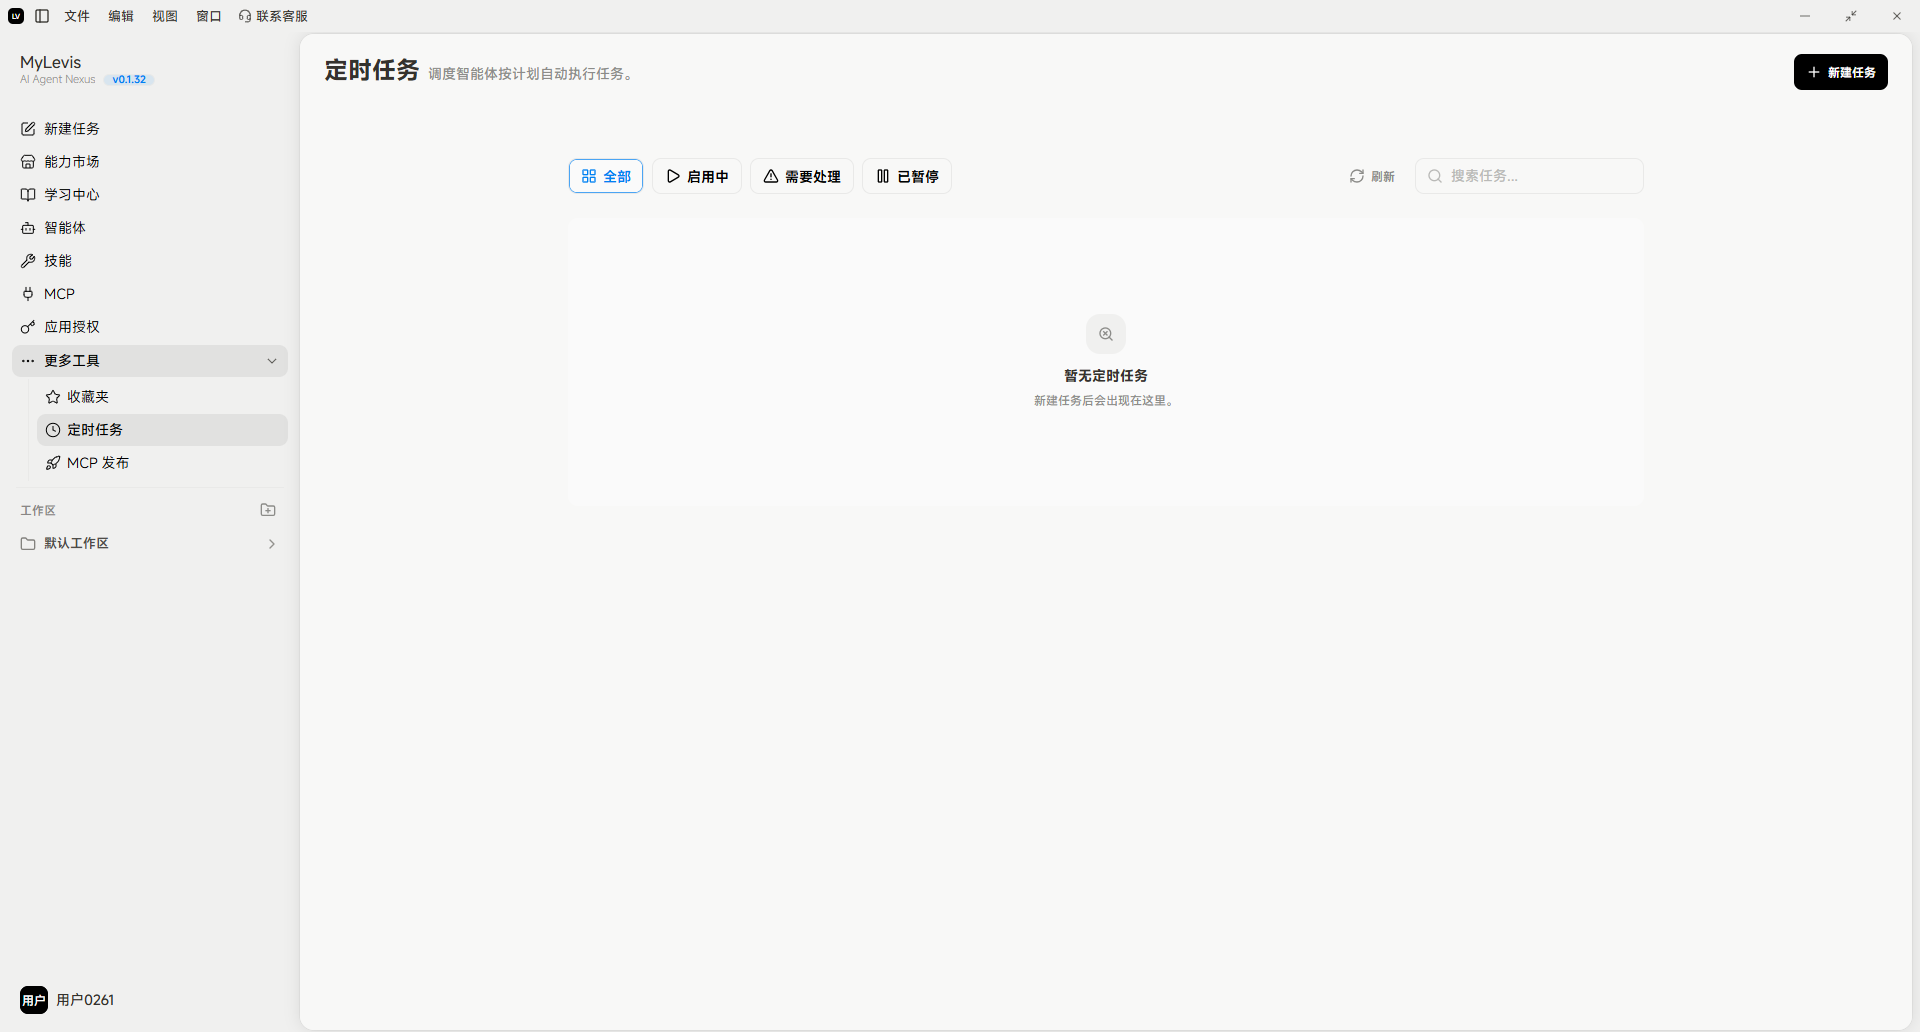
Task: Toggle the sidebar panel icon
Action: click(42, 16)
